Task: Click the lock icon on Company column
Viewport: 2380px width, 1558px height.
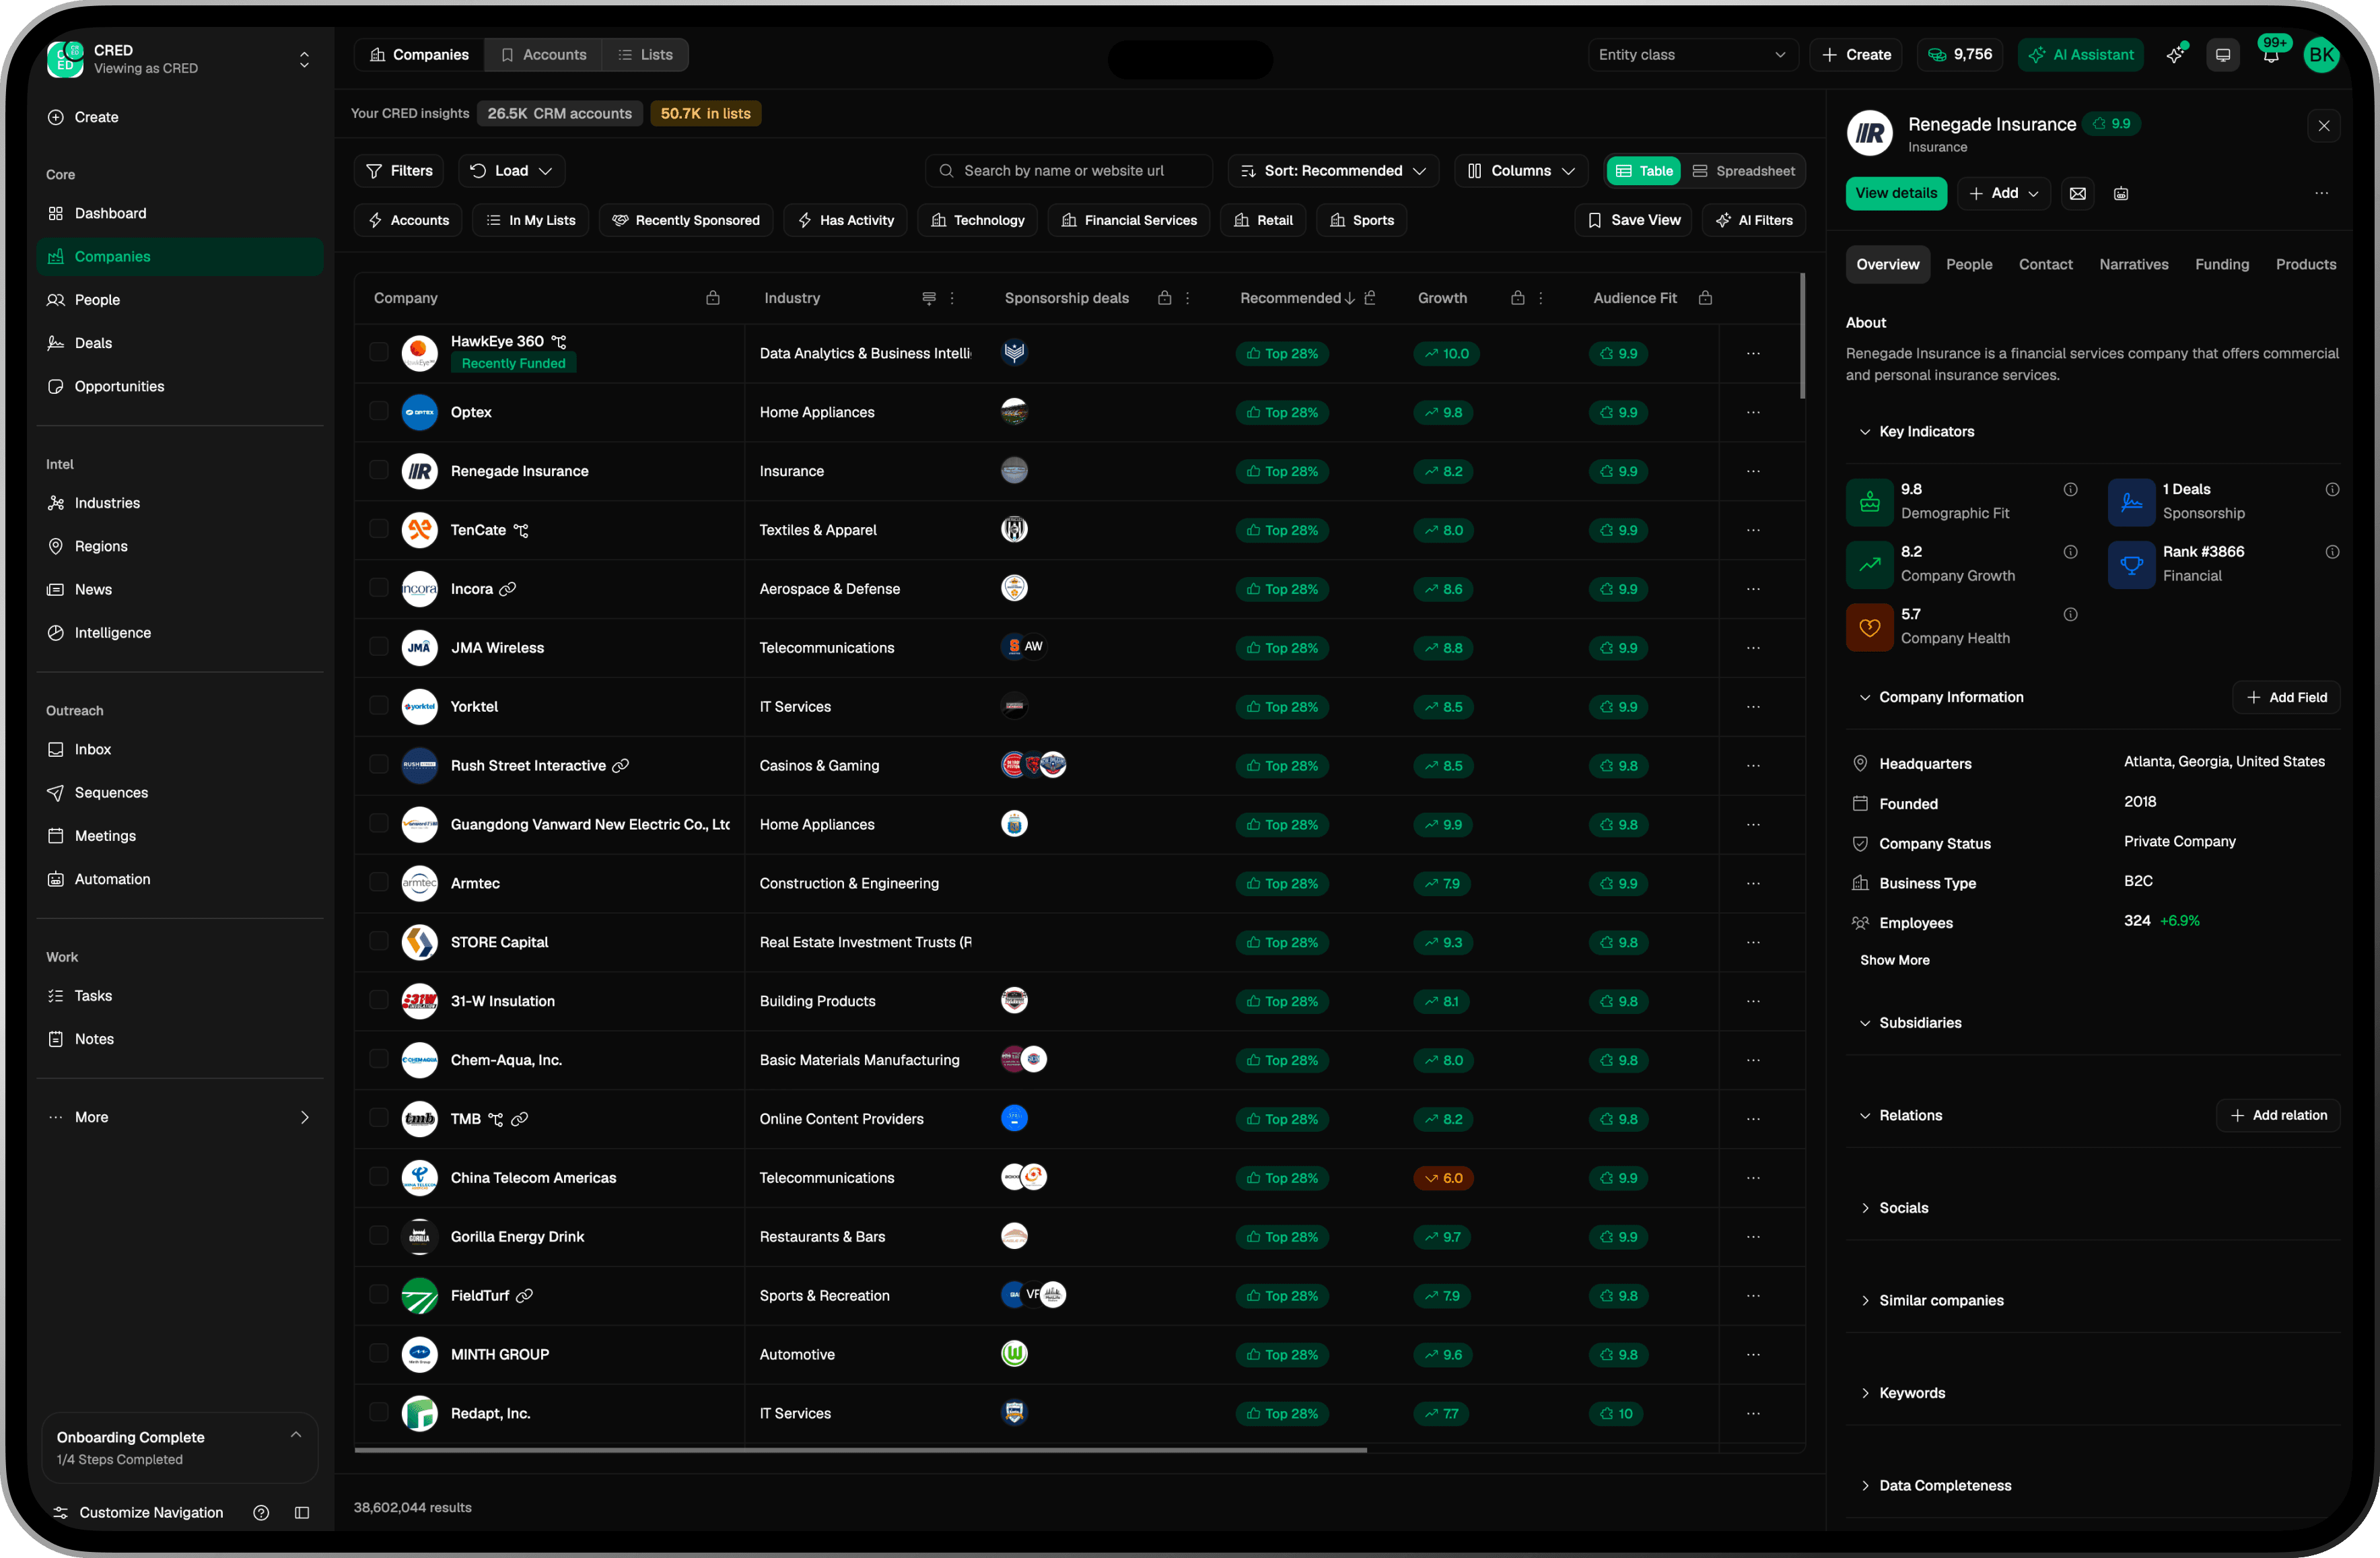Action: click(713, 298)
